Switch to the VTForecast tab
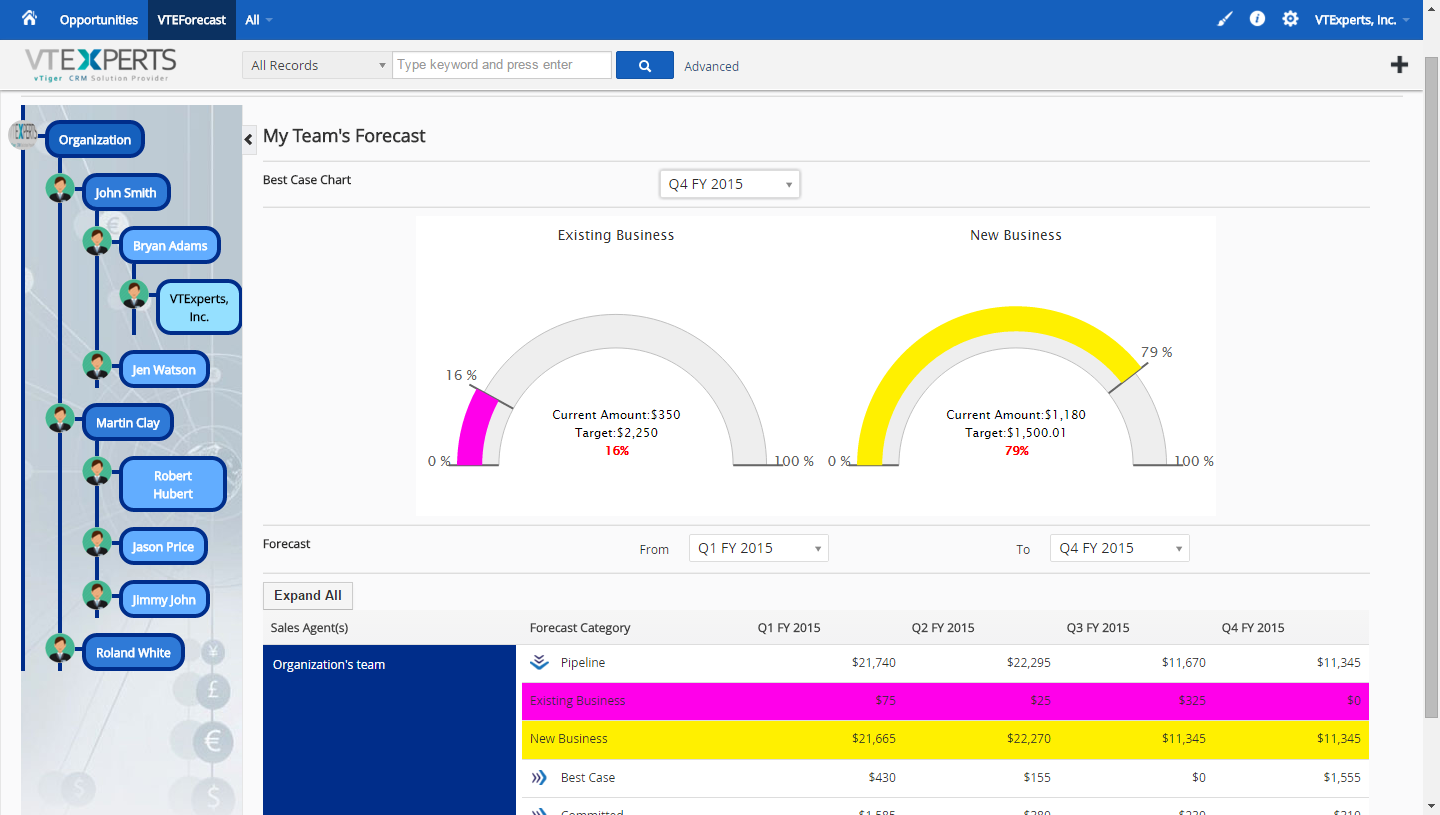Viewport: 1440px width, 815px height. pos(191,20)
